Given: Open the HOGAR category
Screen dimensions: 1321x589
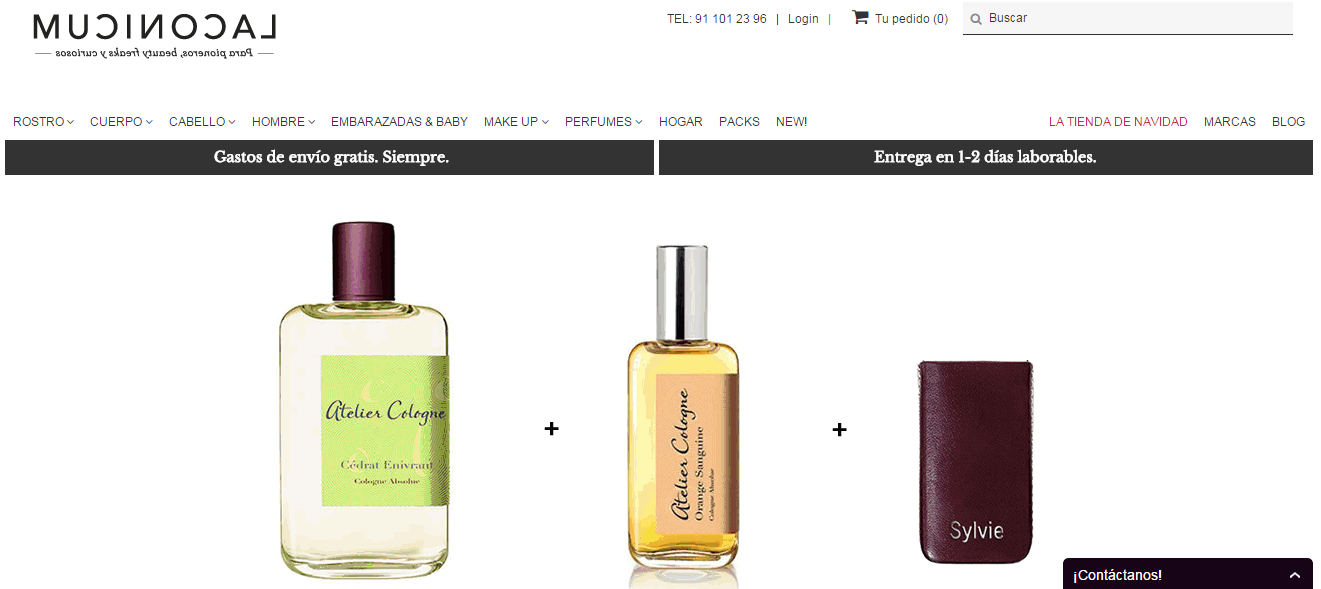Looking at the screenshot, I should click(x=681, y=122).
